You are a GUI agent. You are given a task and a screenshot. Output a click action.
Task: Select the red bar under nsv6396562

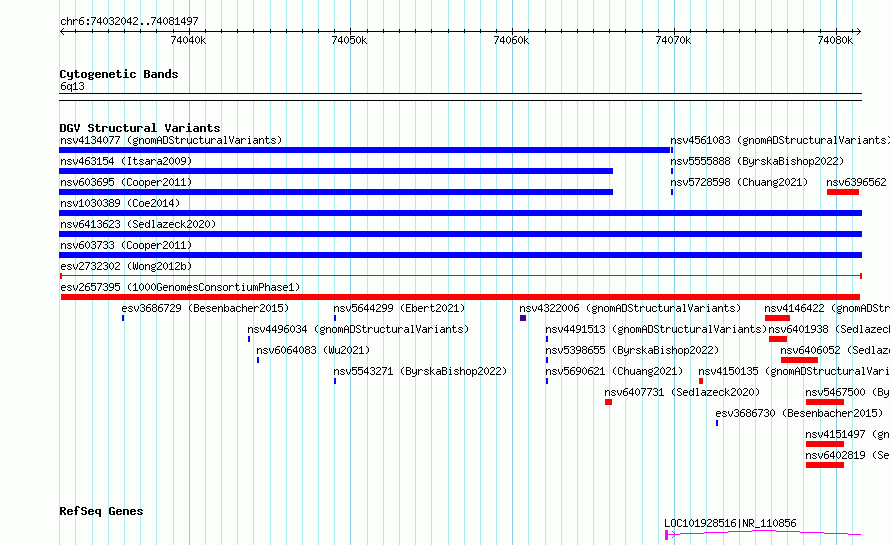coord(843,192)
